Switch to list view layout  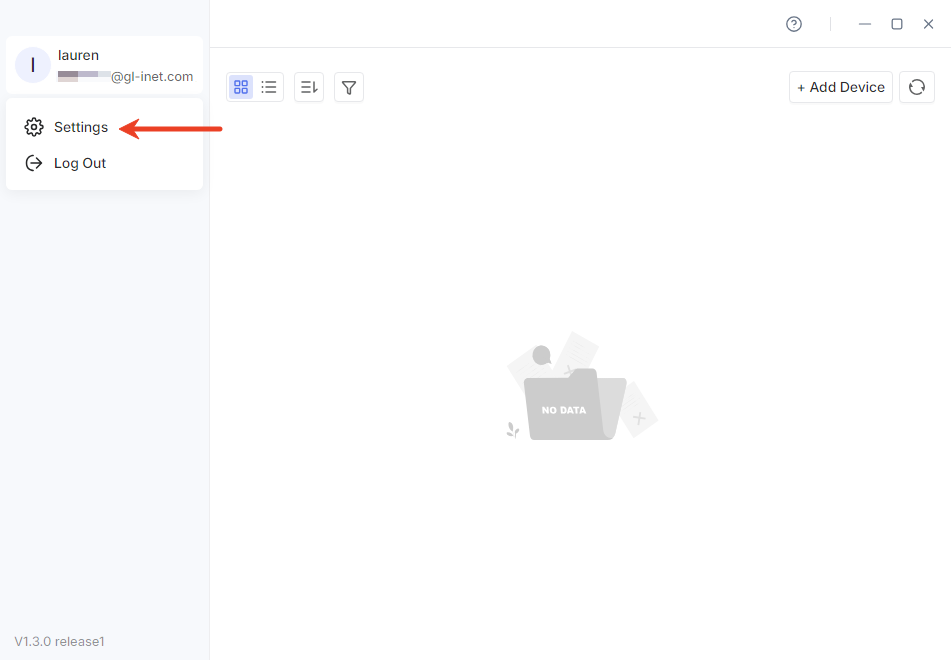coord(269,87)
